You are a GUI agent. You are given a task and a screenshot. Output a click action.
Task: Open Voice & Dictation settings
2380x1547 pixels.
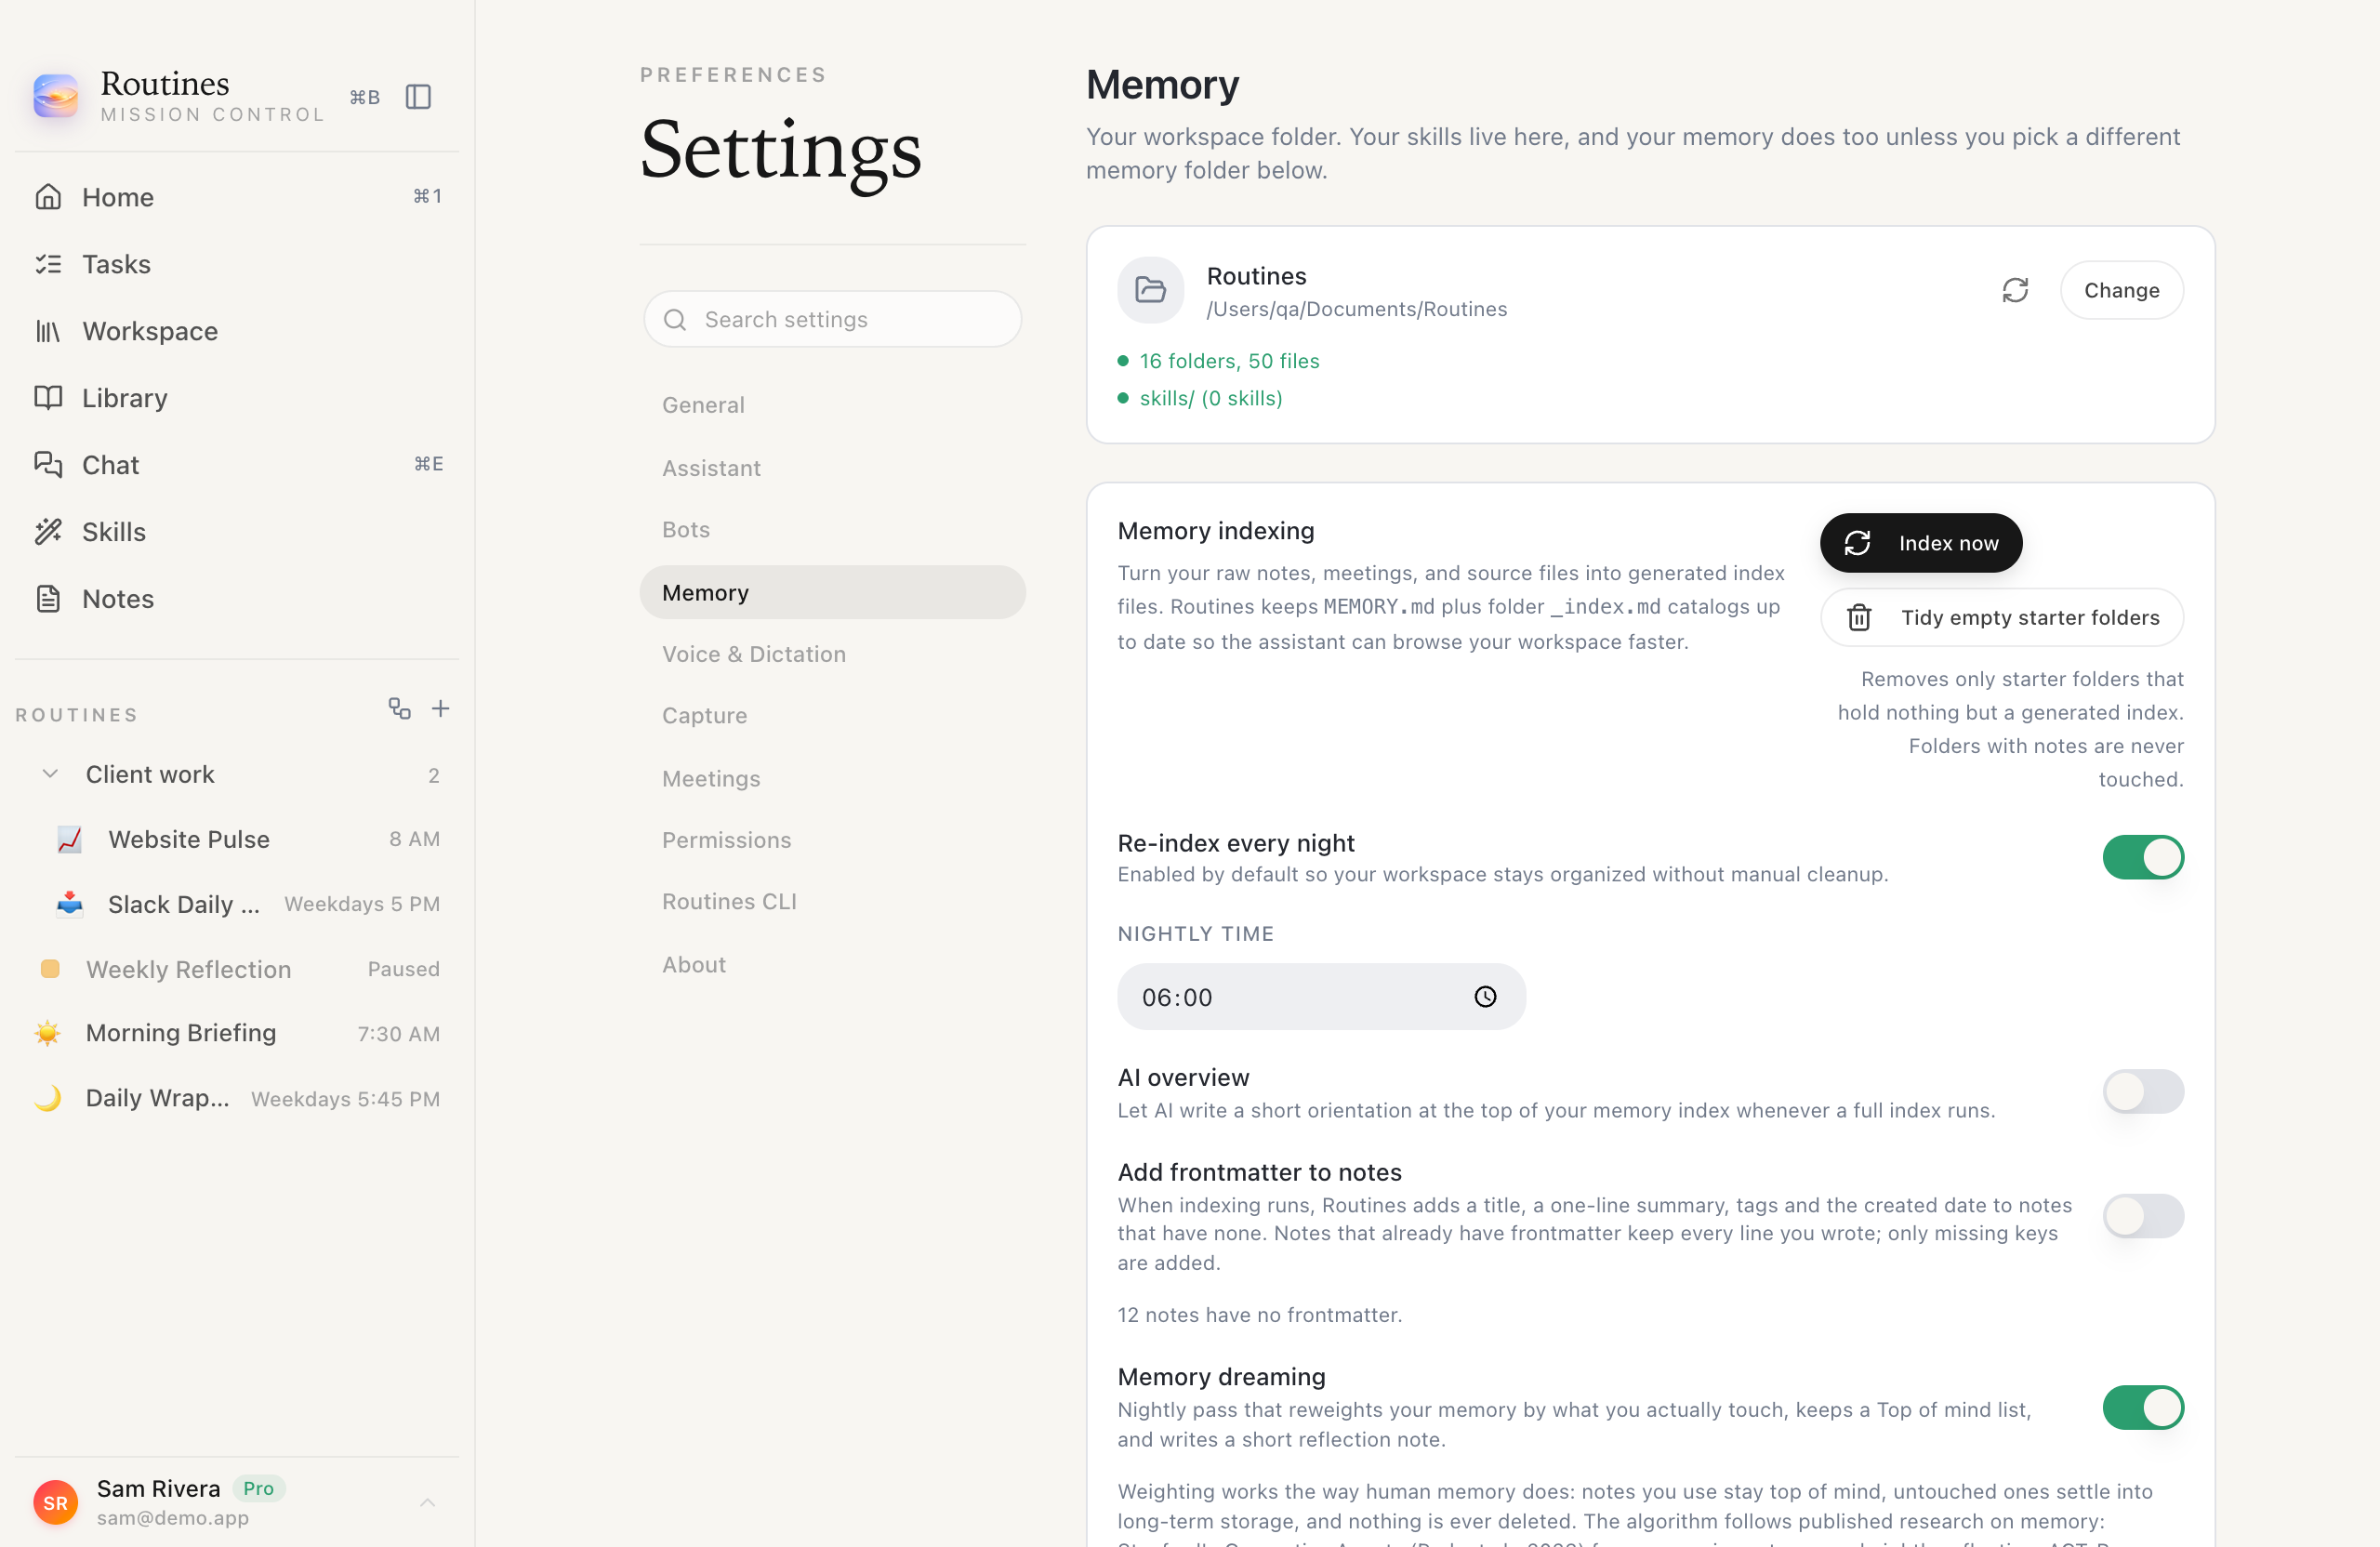(833, 654)
